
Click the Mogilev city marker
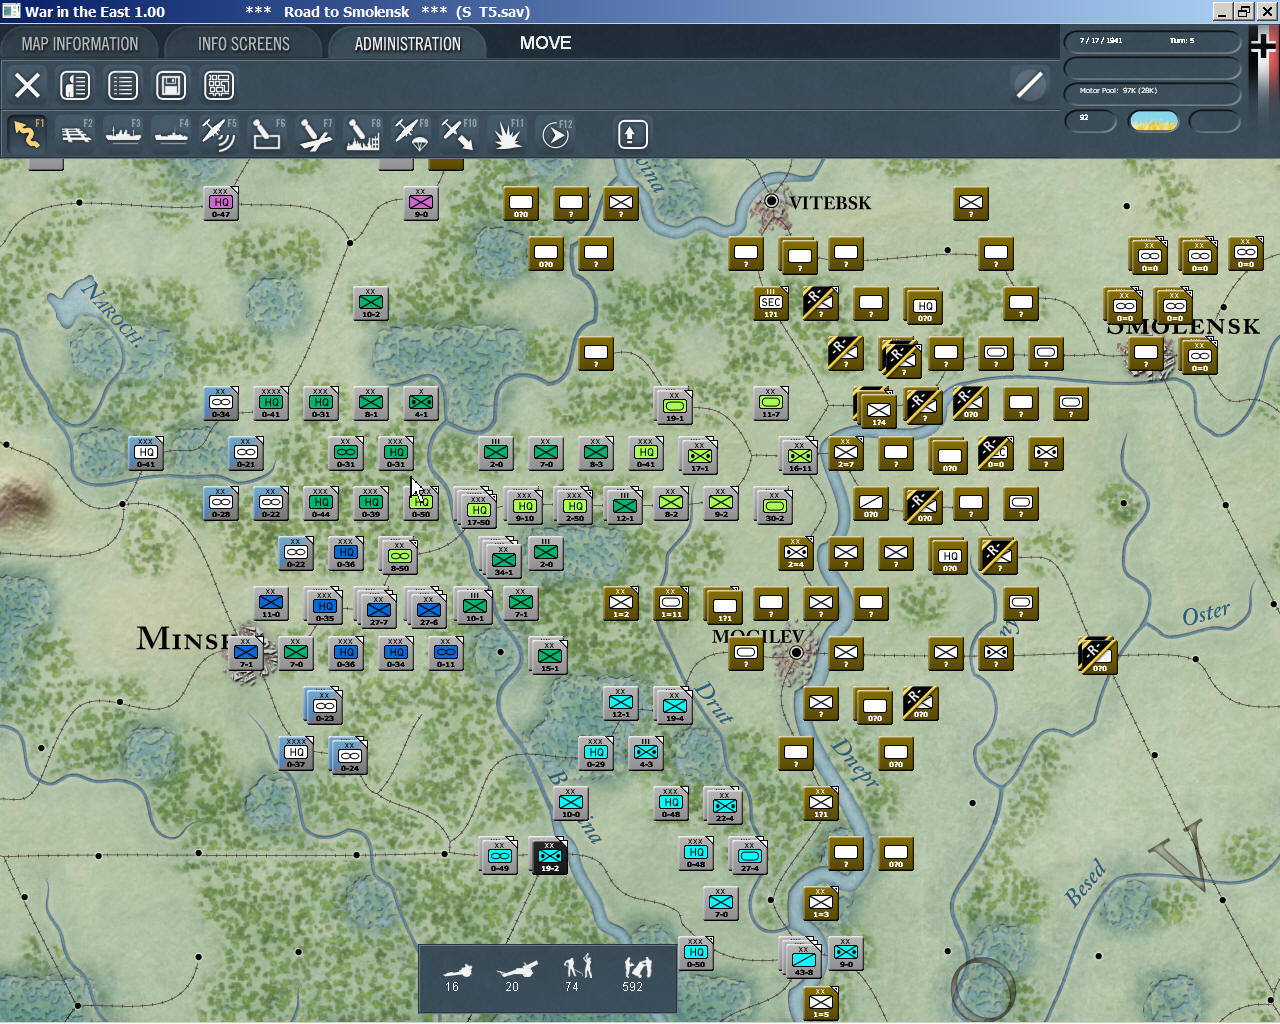click(796, 652)
